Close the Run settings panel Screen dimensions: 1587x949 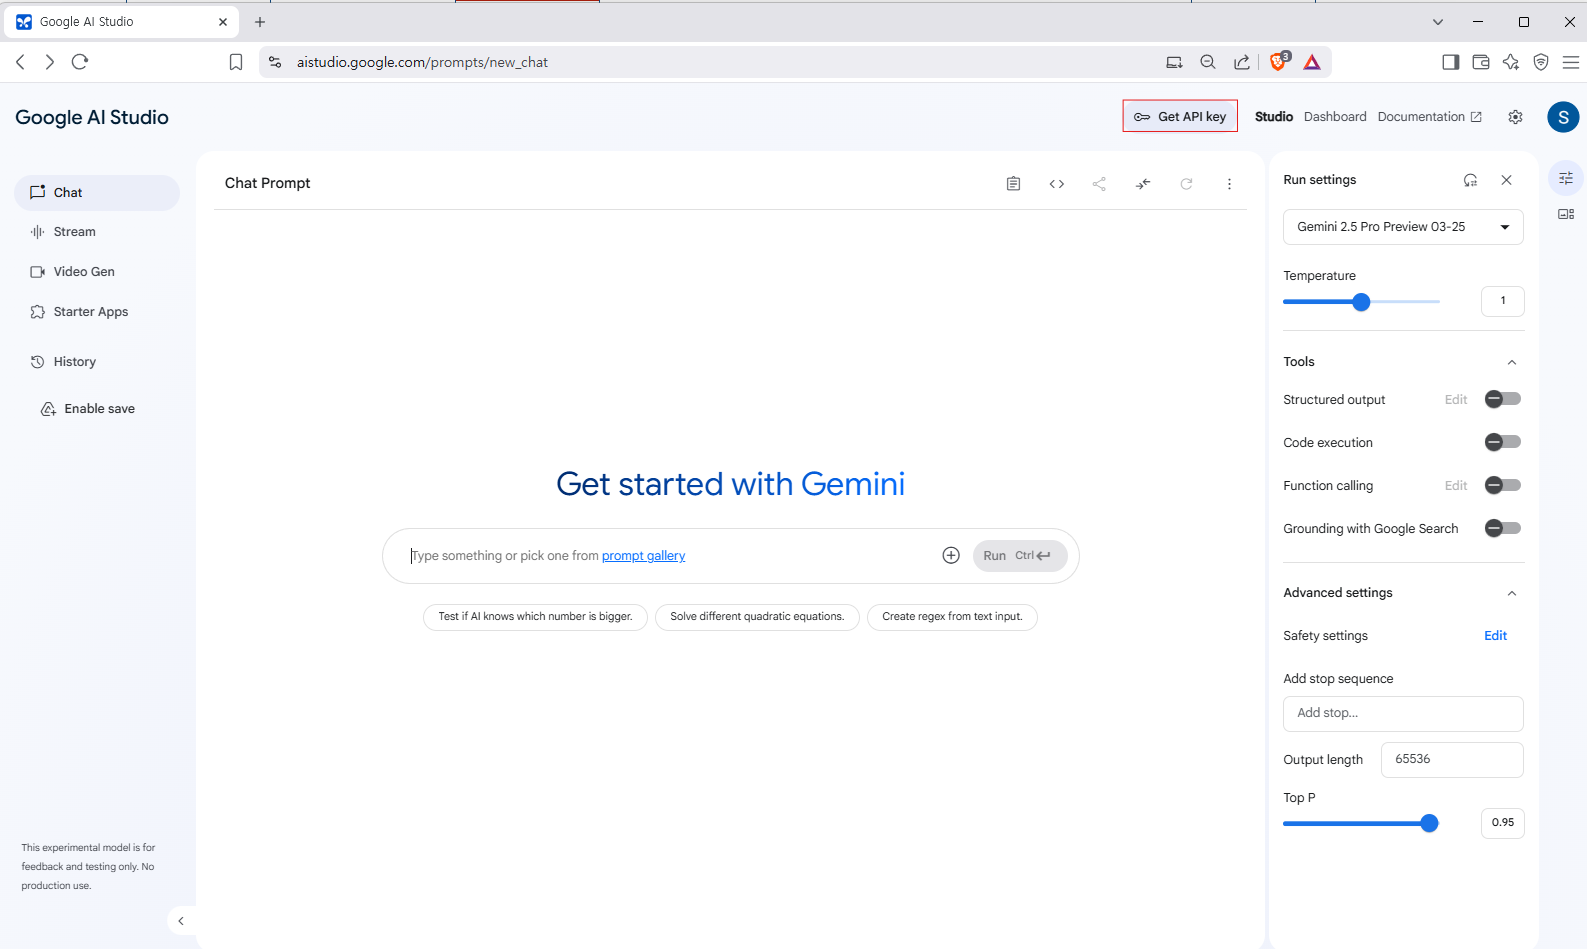point(1506,180)
